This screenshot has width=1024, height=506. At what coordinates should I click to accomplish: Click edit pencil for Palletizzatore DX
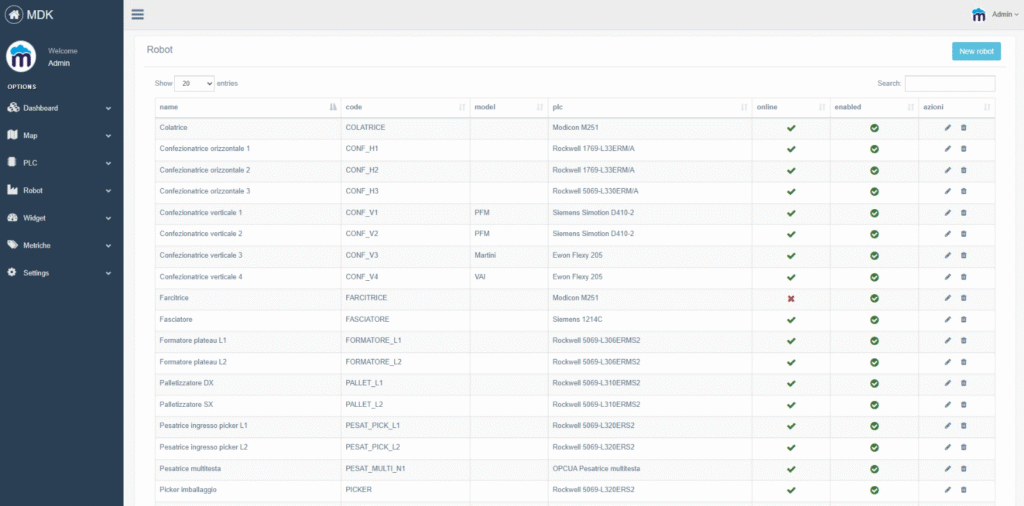[x=948, y=383]
